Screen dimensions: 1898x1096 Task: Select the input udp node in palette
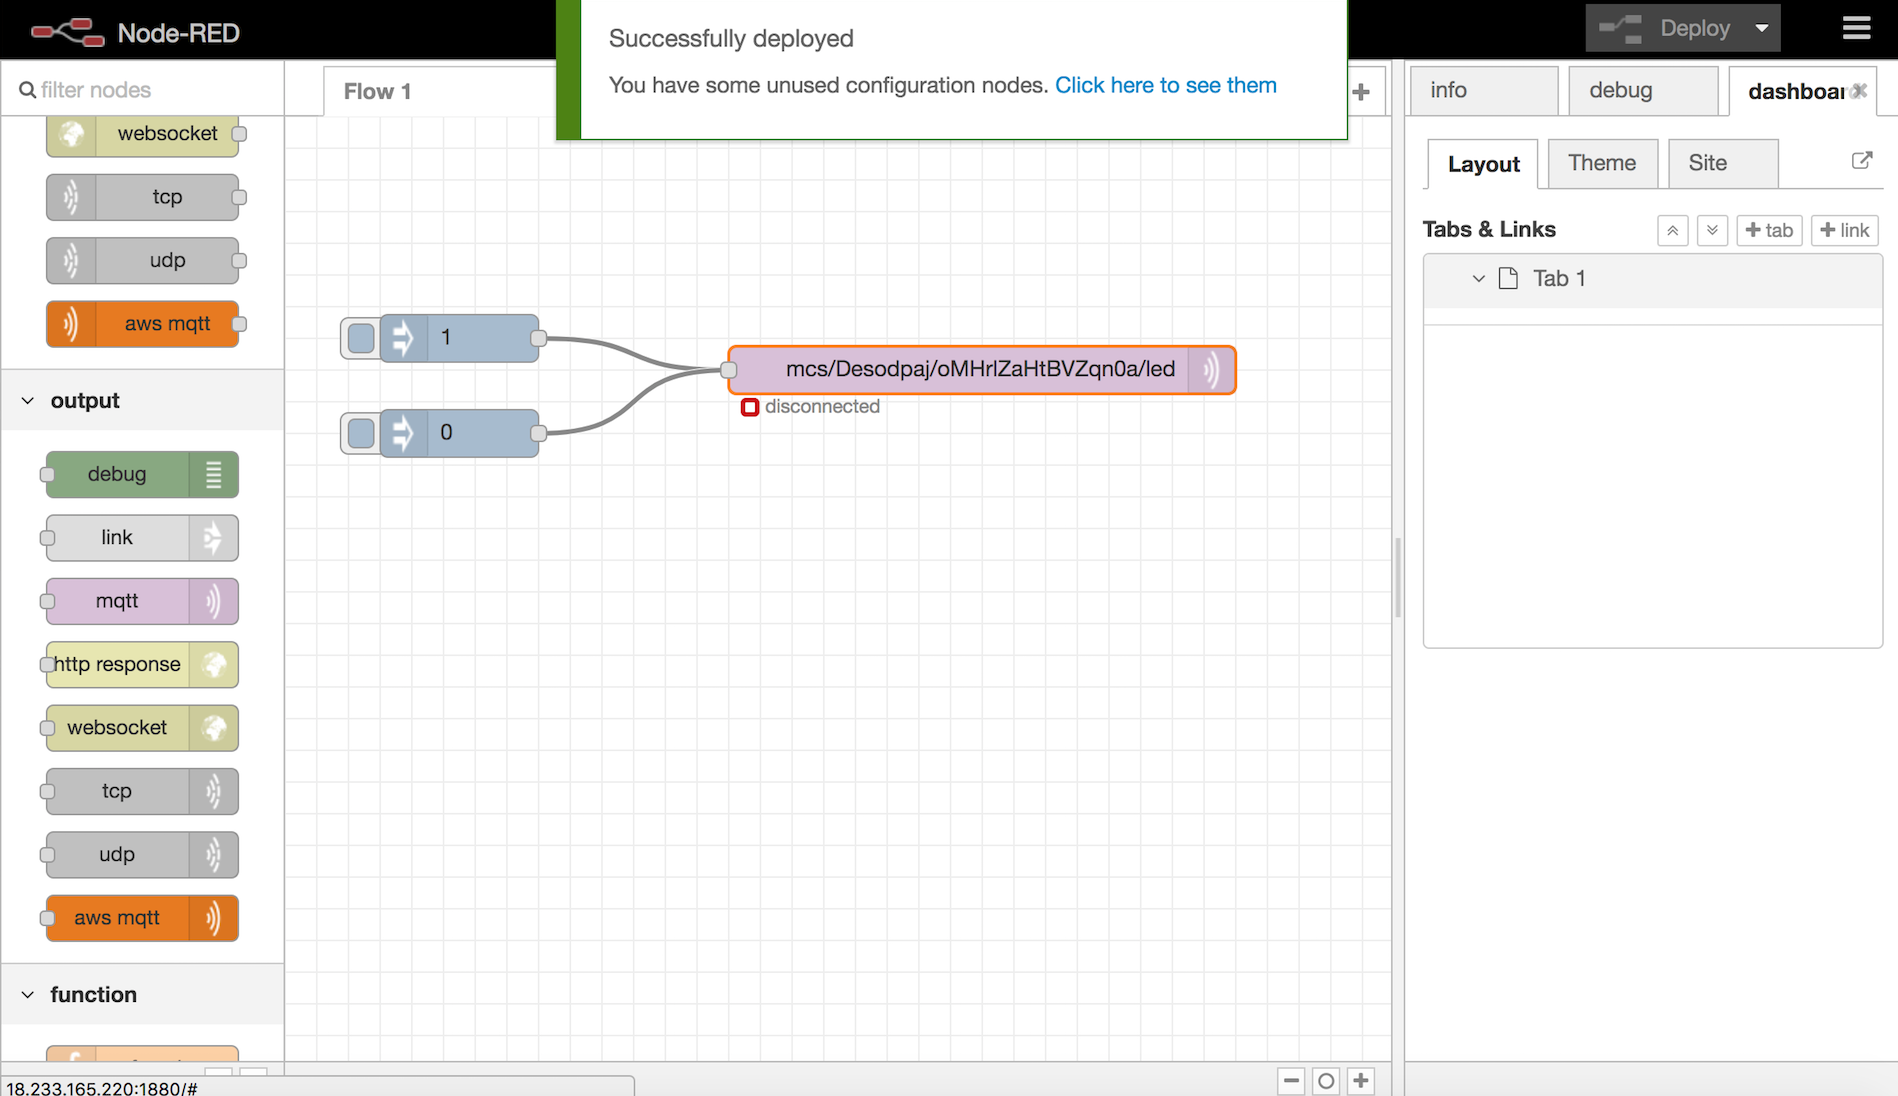click(142, 260)
